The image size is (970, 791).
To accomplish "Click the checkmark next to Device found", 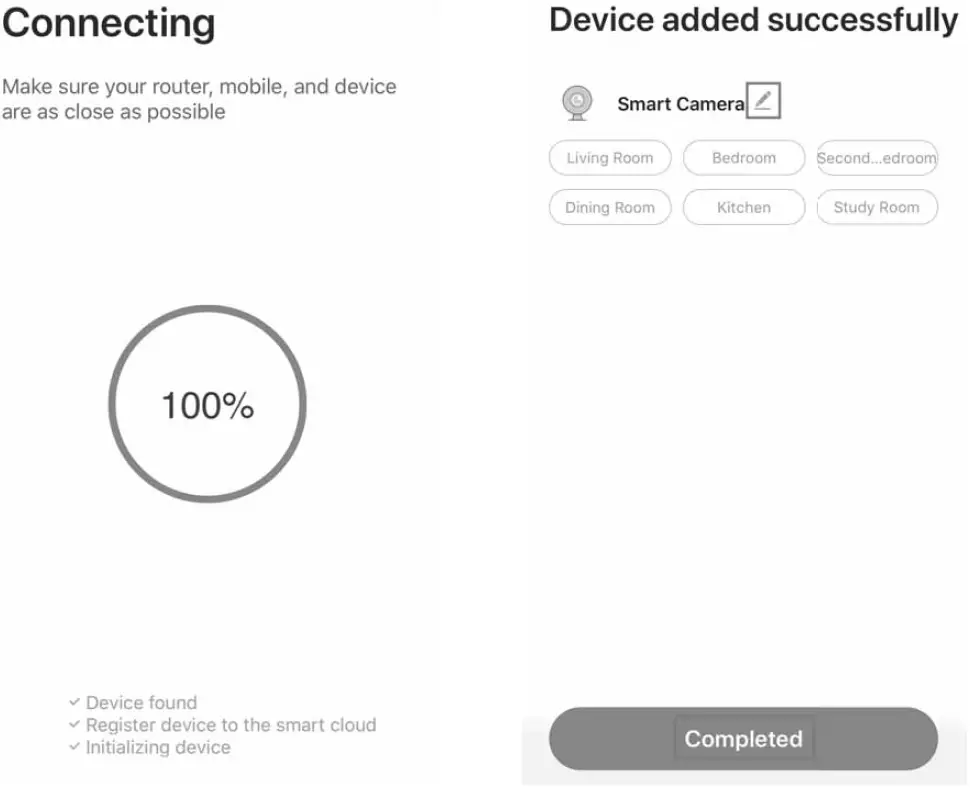I will pos(74,702).
